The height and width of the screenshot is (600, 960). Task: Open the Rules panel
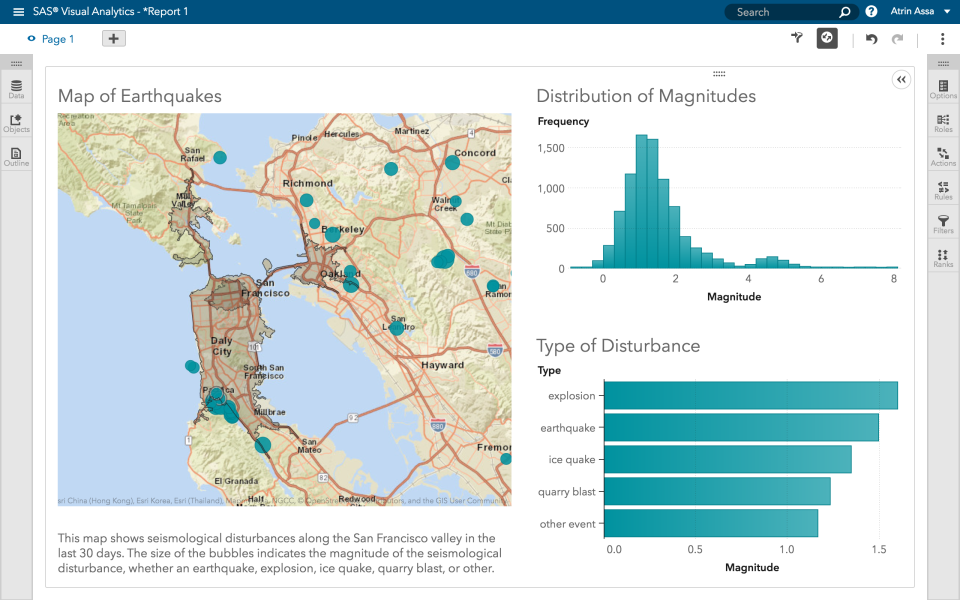pos(942,190)
